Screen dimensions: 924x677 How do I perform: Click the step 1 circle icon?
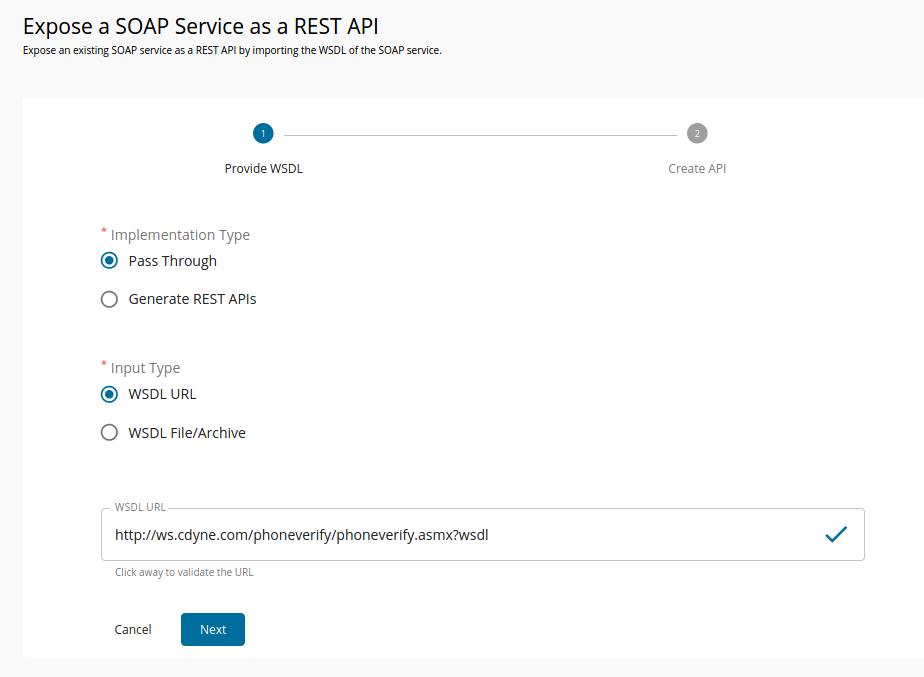pos(263,133)
